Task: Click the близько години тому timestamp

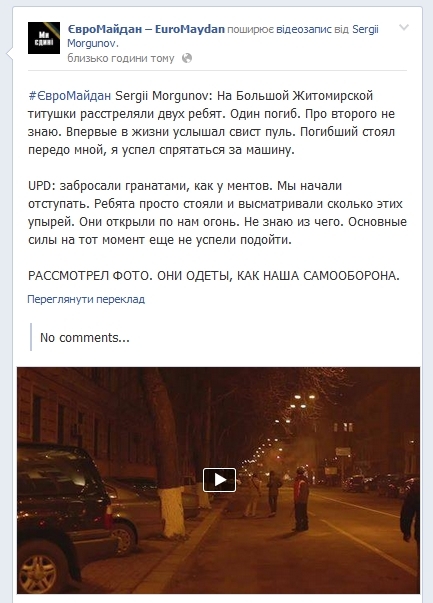Action: pos(121,58)
